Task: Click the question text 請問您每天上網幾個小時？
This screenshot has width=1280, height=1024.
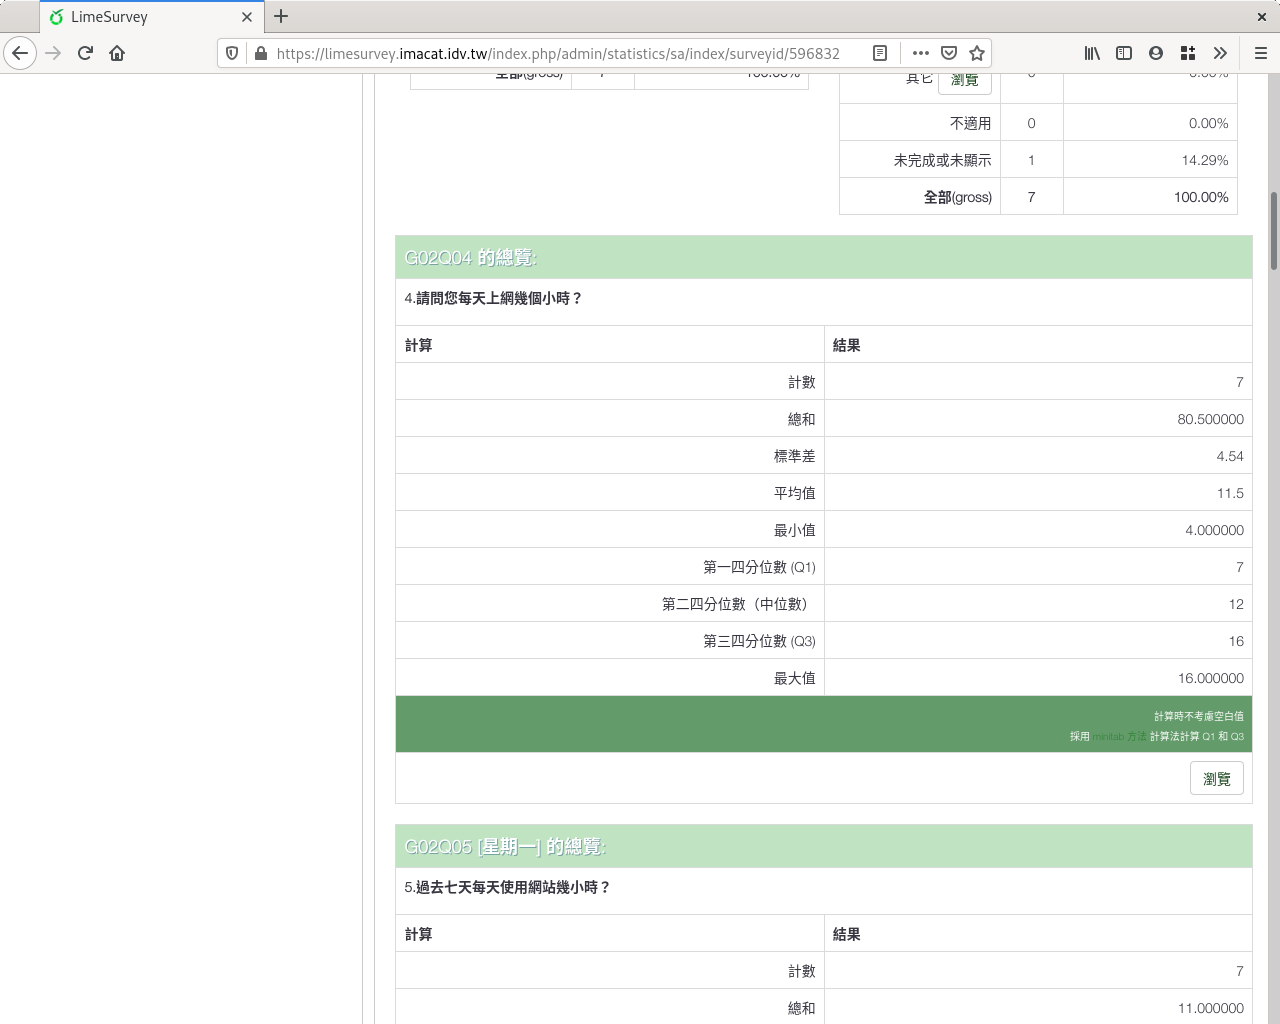Action: click(499, 298)
